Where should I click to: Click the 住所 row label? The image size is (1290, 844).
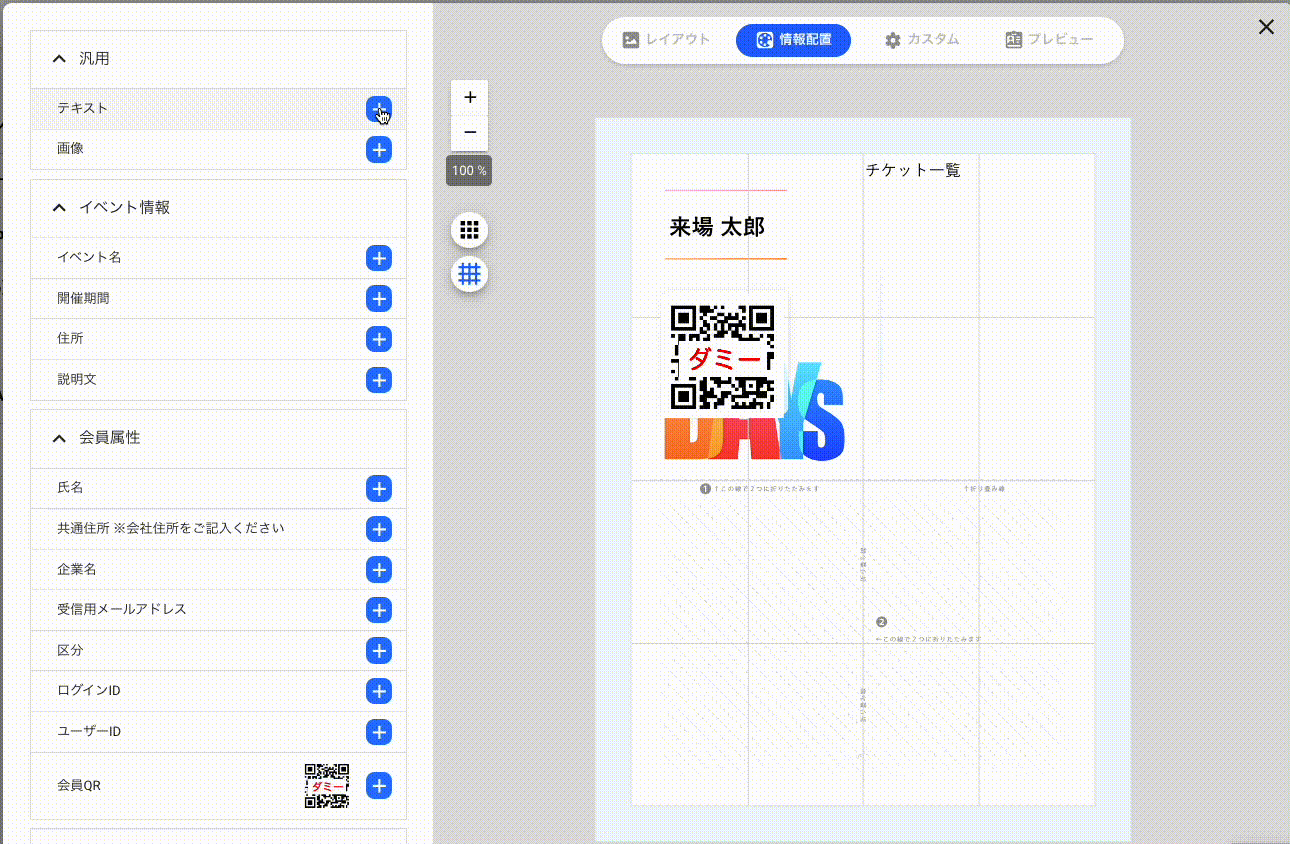click(70, 338)
